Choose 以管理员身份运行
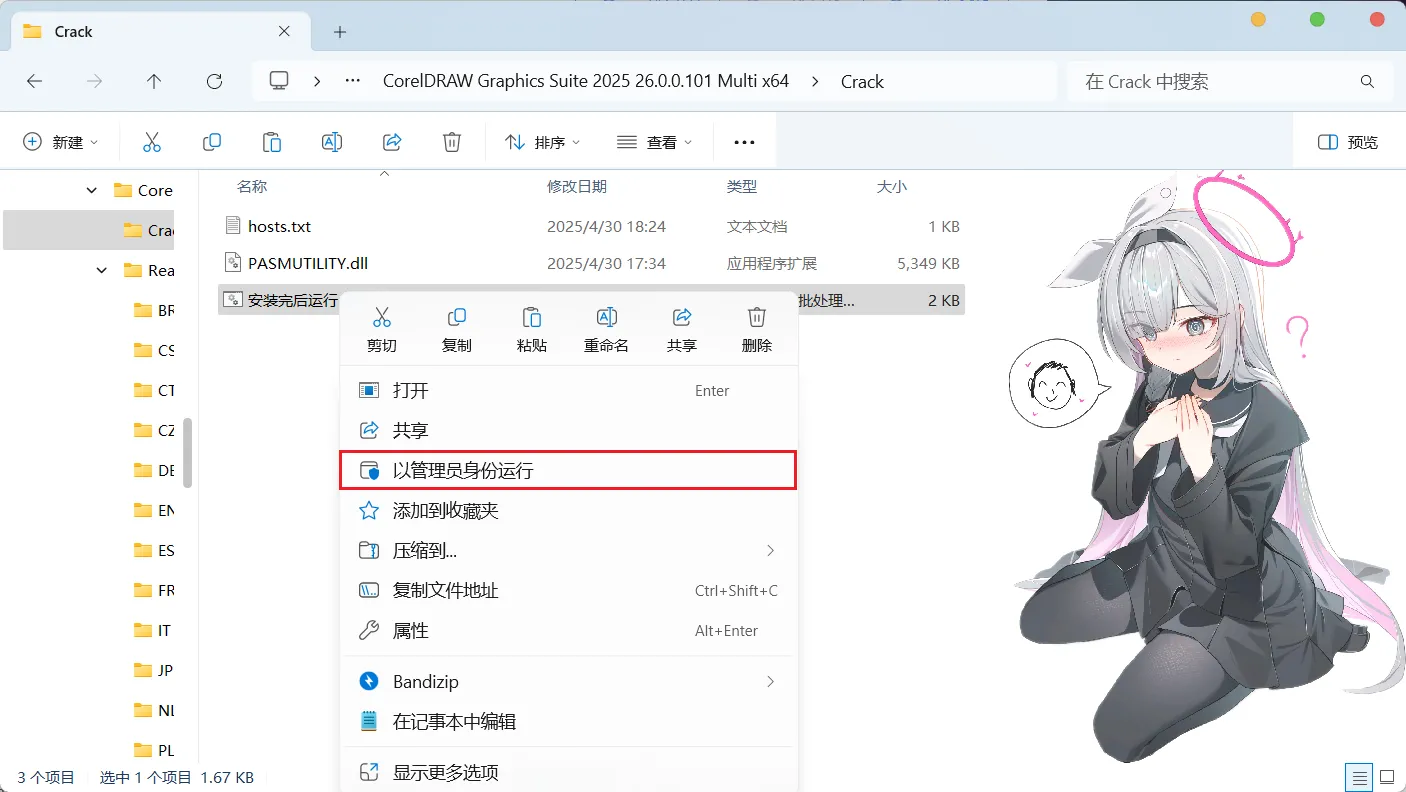 (x=569, y=470)
